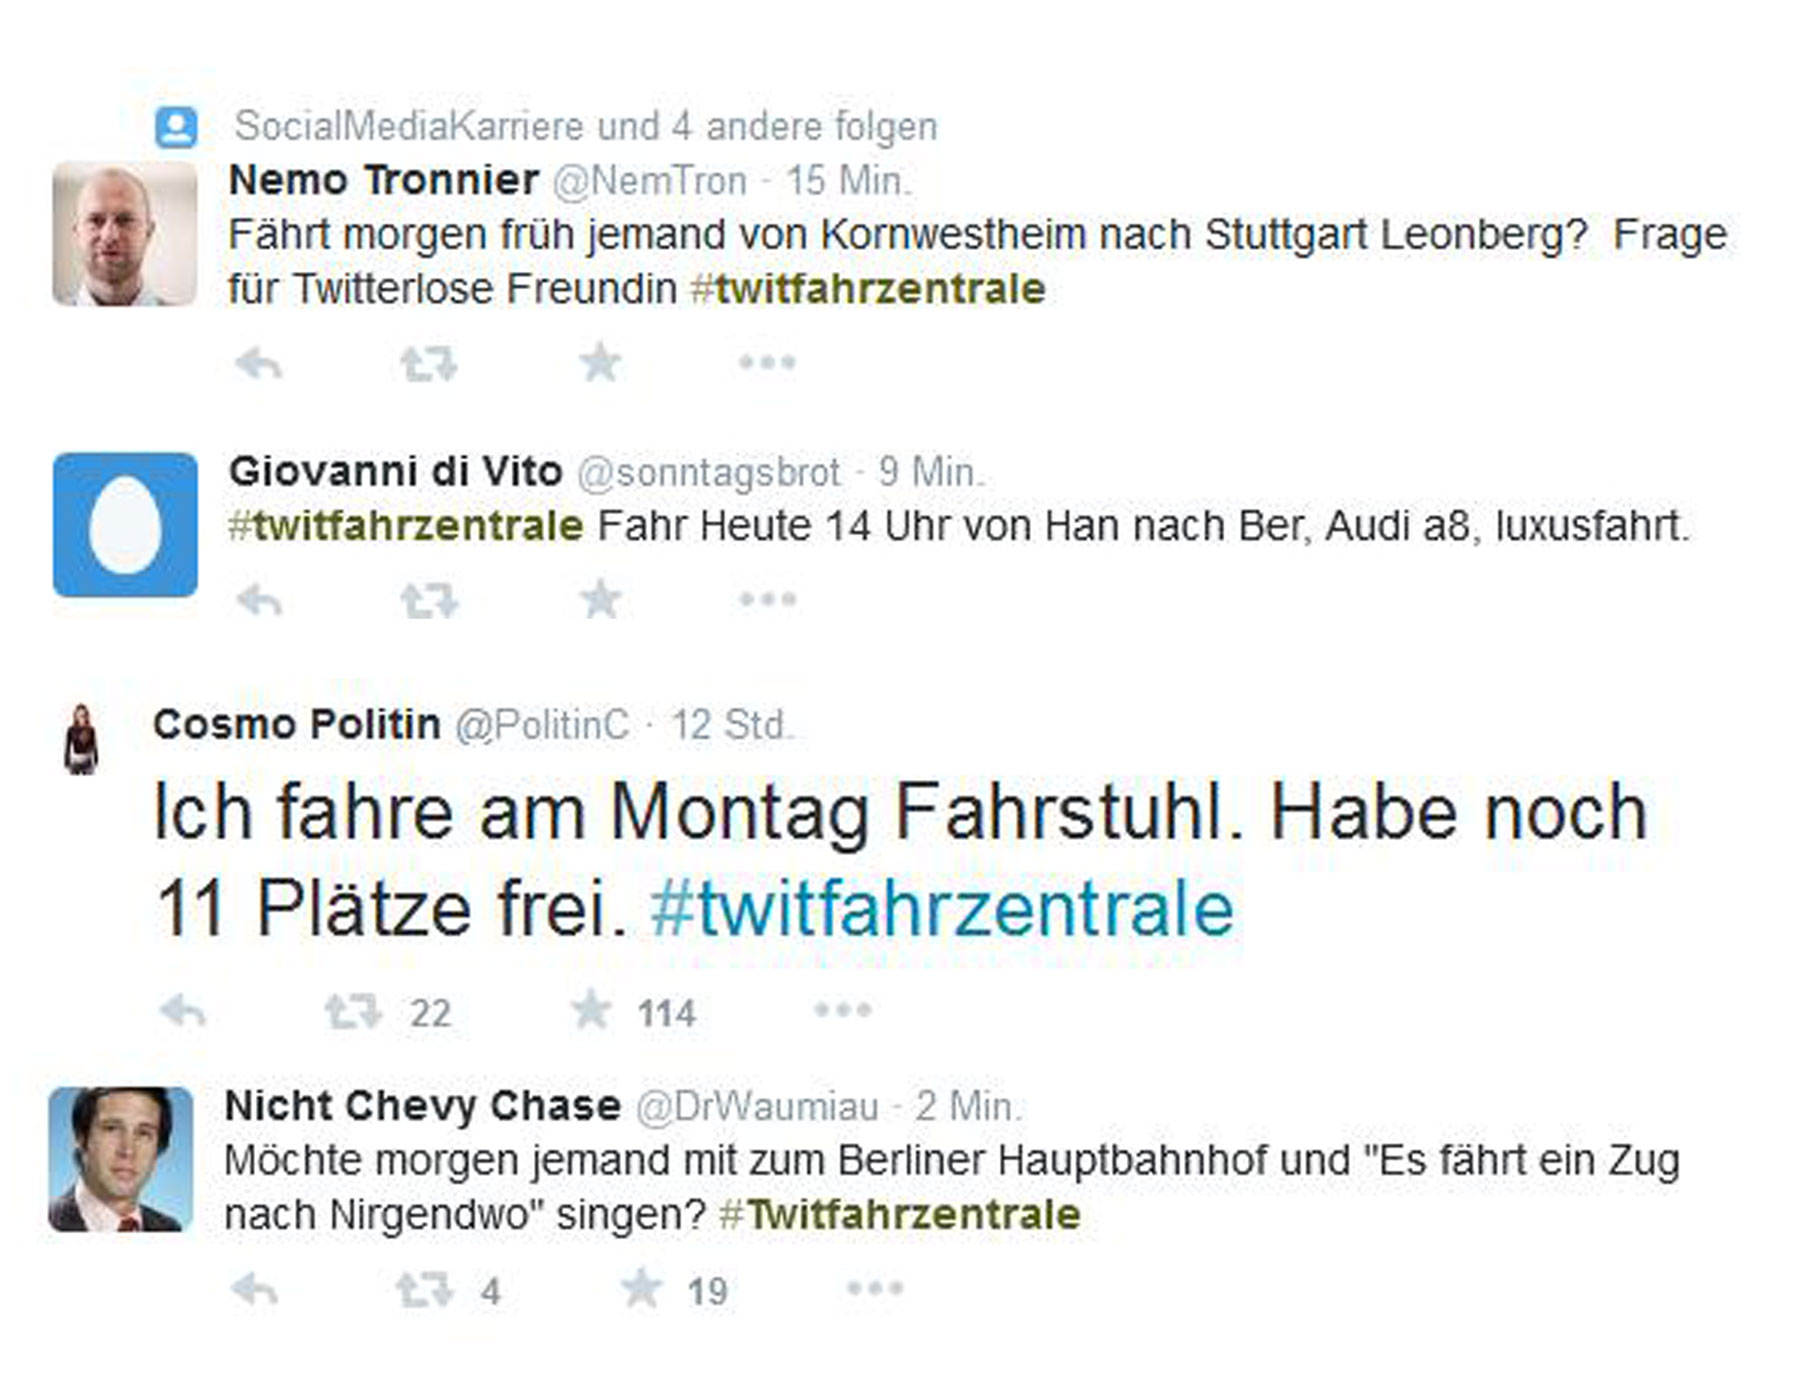Open the @sonntagsbrot profile handle

coord(708,472)
